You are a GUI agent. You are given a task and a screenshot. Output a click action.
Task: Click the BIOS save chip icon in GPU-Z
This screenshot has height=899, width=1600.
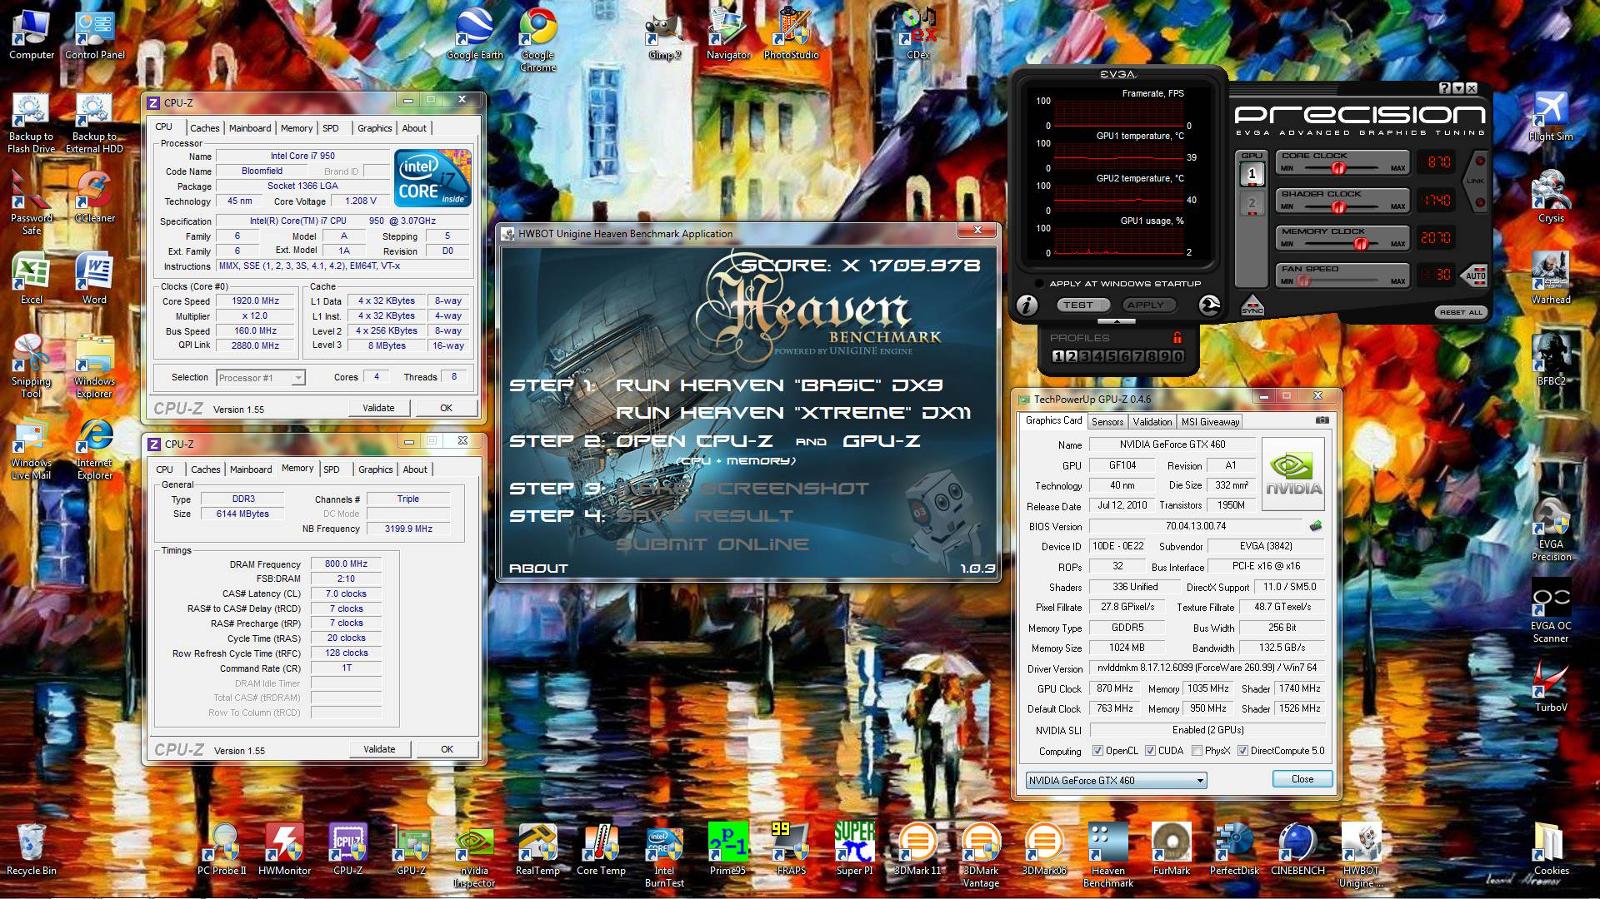[x=1316, y=525]
